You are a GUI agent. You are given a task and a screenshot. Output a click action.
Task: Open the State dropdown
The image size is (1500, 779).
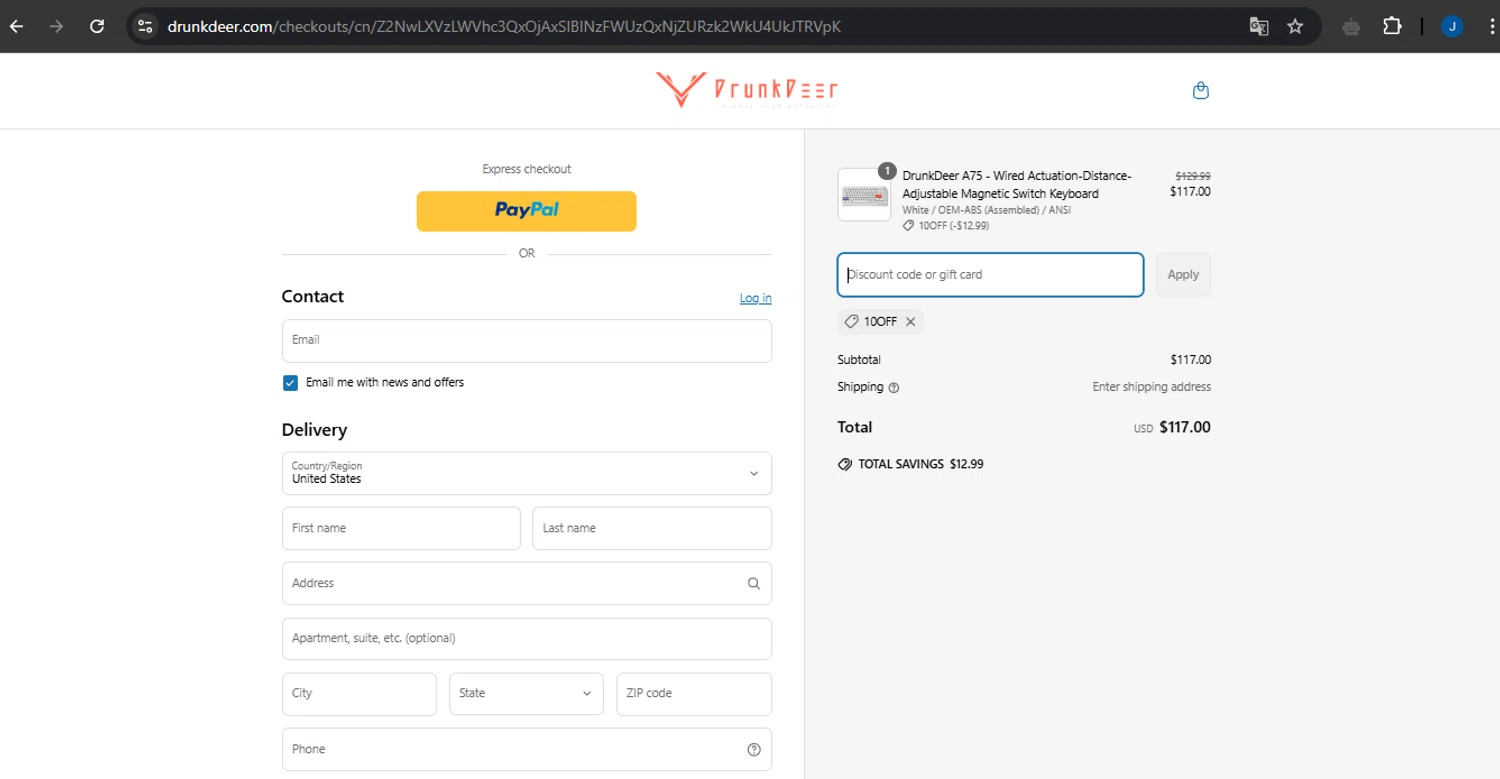point(526,694)
